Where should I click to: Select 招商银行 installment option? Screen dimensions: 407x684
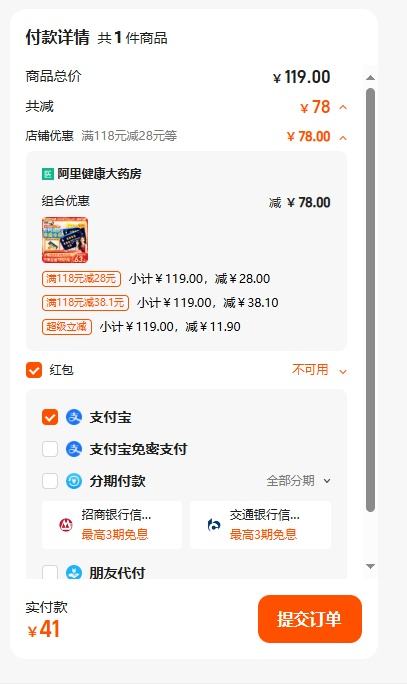tap(112, 525)
